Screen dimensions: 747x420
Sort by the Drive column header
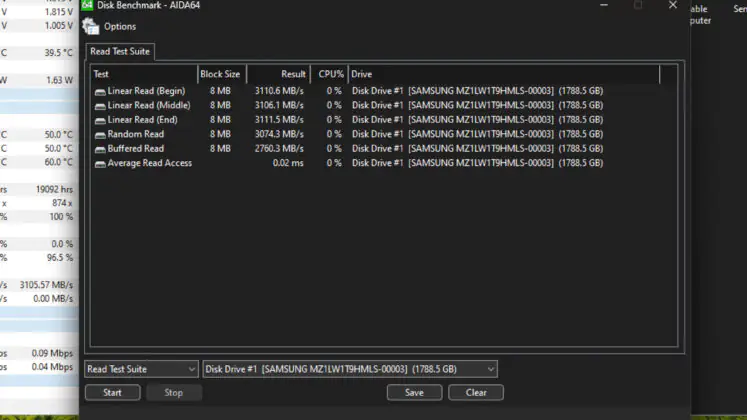click(504, 74)
